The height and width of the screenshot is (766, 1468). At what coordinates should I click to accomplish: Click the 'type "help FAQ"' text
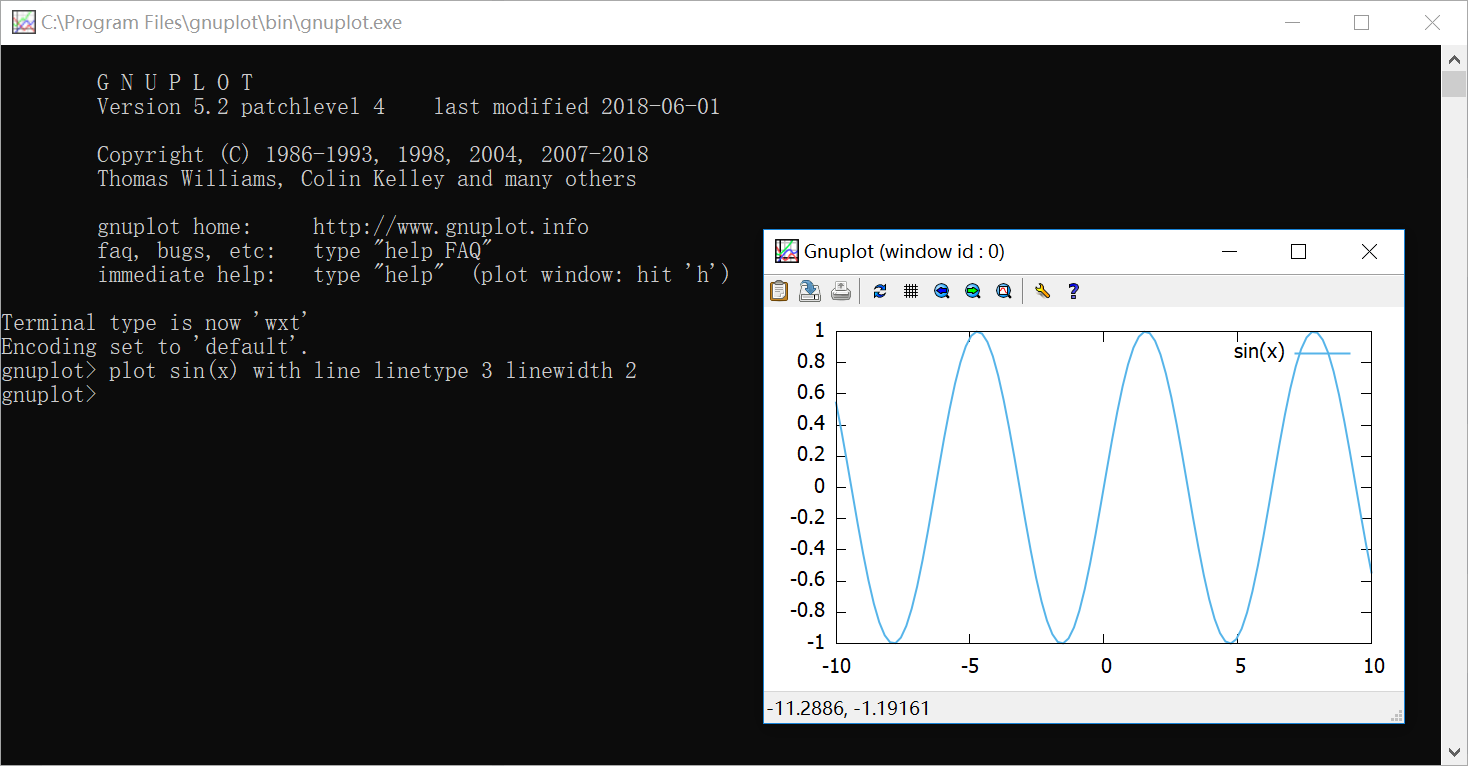click(404, 251)
